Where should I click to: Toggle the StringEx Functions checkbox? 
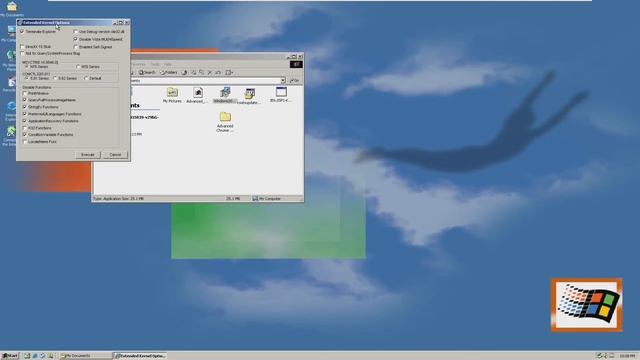point(25,107)
